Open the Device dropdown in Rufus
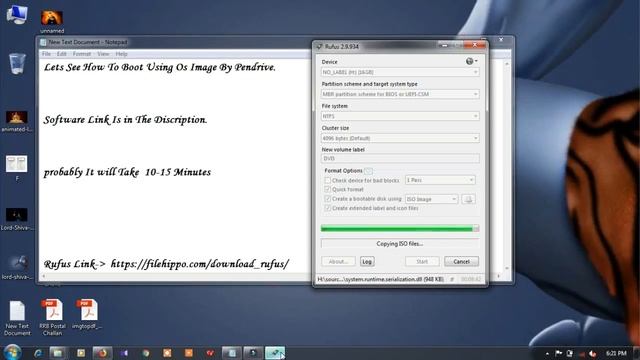 (x=400, y=72)
